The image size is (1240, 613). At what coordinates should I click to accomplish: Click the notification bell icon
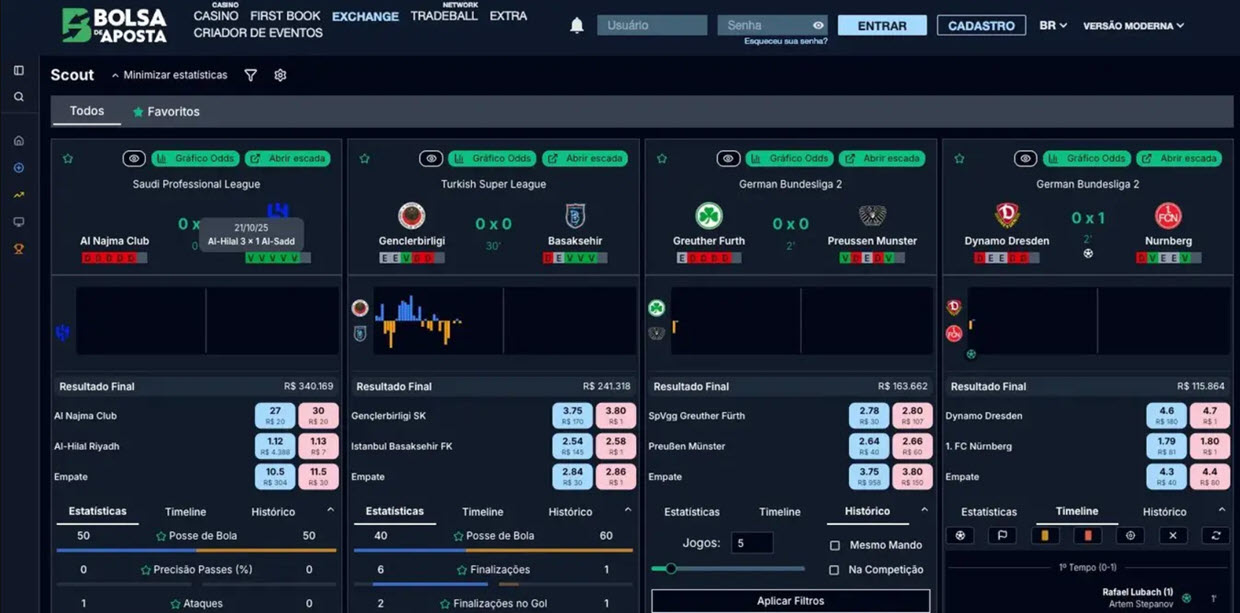tap(577, 26)
